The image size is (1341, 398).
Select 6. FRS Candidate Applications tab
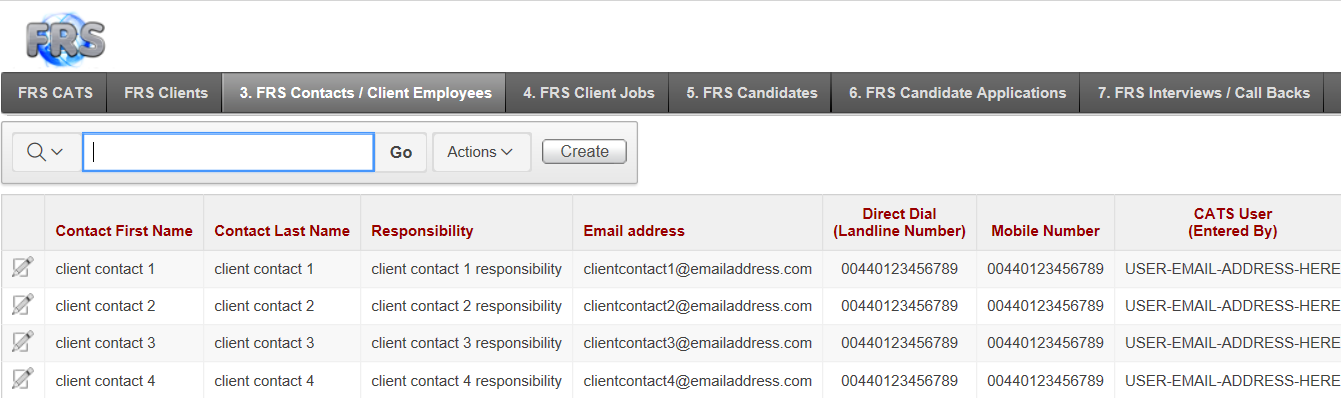click(957, 93)
